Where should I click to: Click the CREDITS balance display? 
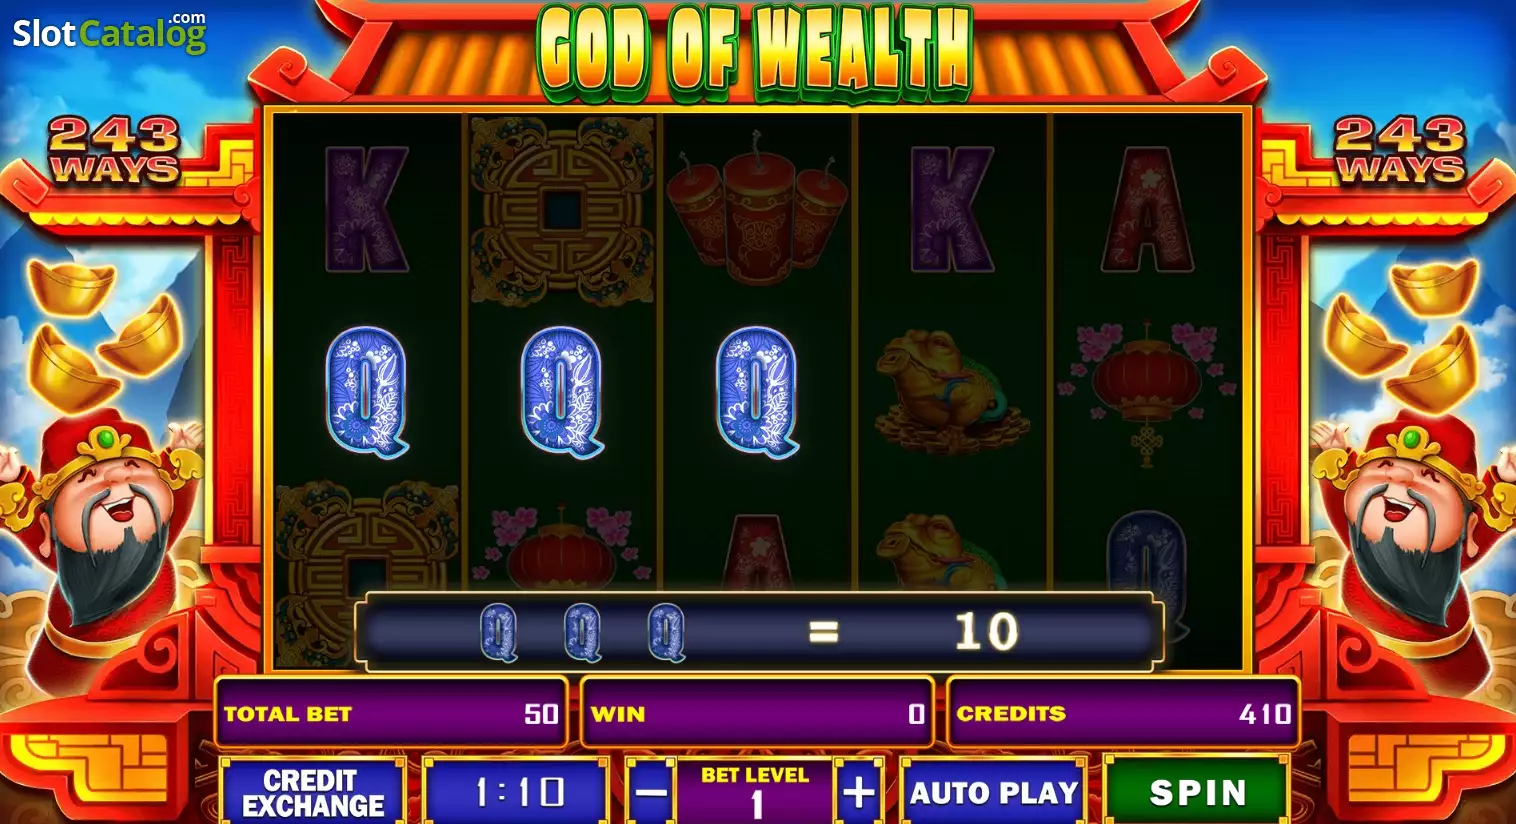point(1123,713)
